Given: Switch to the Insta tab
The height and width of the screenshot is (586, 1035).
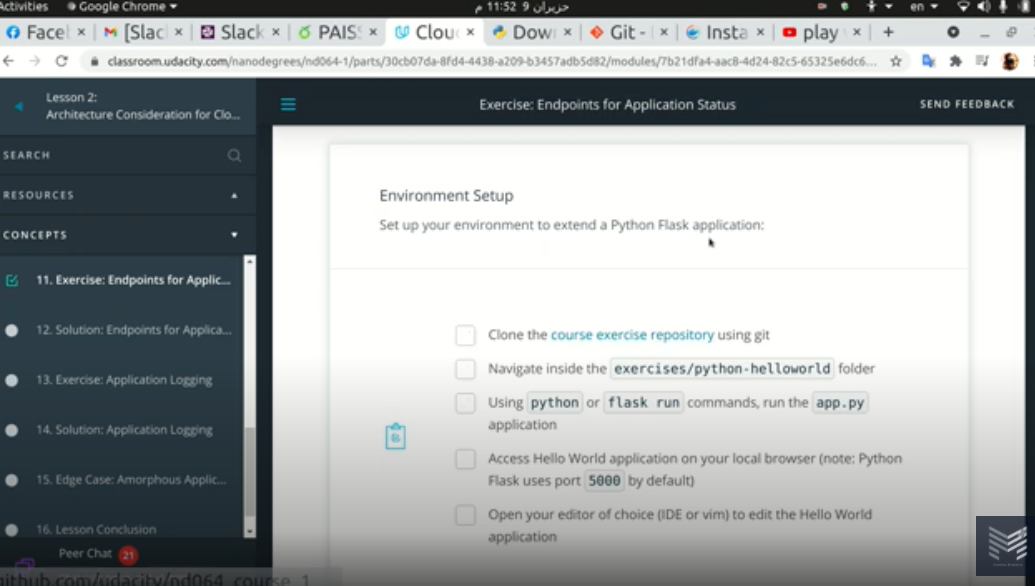Looking at the screenshot, I should click(725, 32).
